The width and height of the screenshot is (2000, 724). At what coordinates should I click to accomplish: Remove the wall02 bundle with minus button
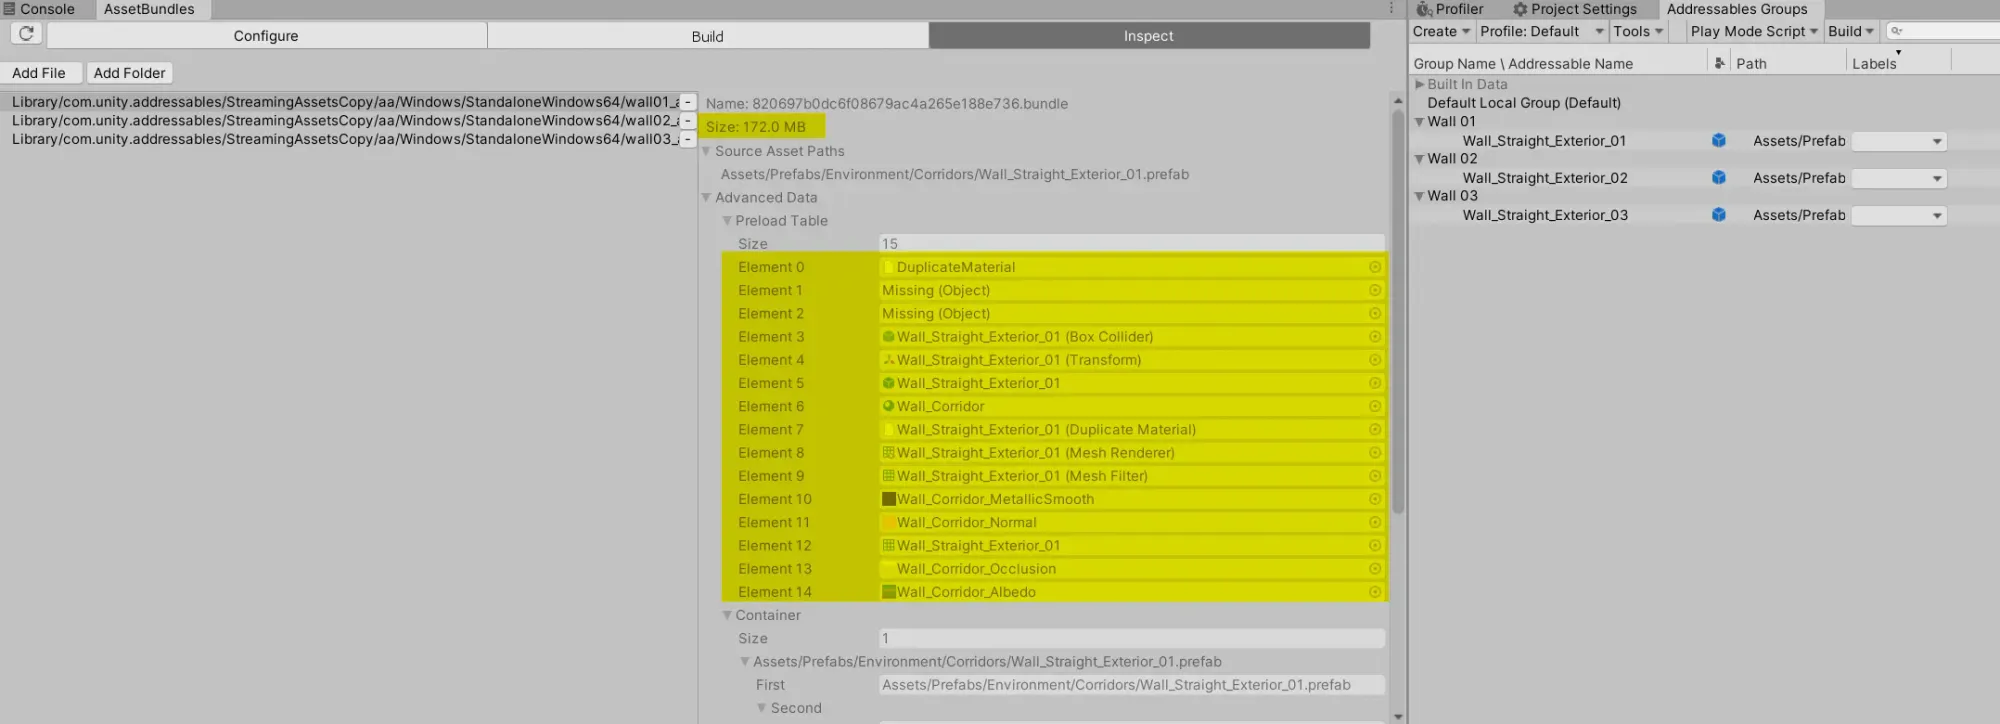point(687,121)
